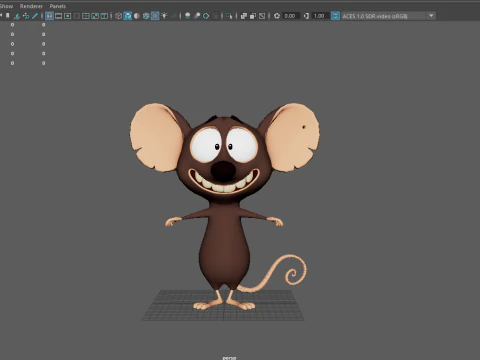Image resolution: width=480 pixels, height=360 pixels.
Task: Enable Screen Space Ambient Occlusion
Action: pyautogui.click(x=188, y=16)
